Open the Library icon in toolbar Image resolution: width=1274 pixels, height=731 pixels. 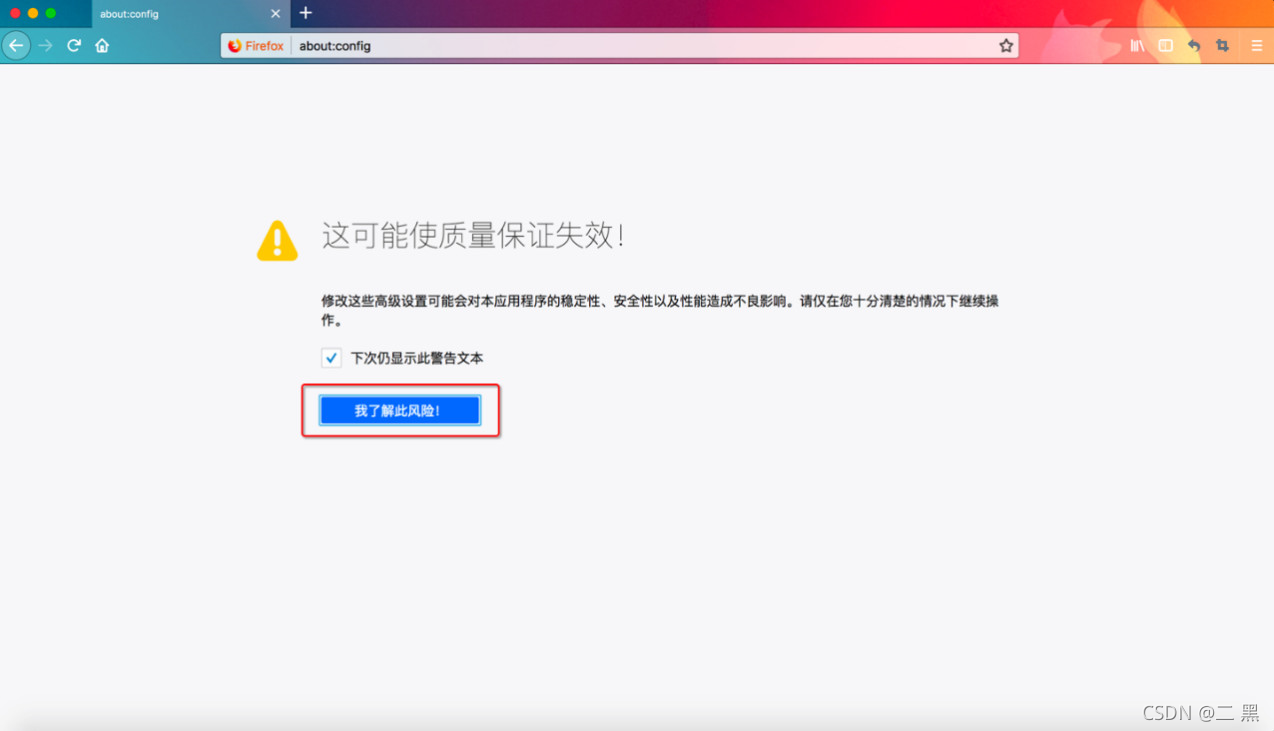pyautogui.click(x=1137, y=46)
